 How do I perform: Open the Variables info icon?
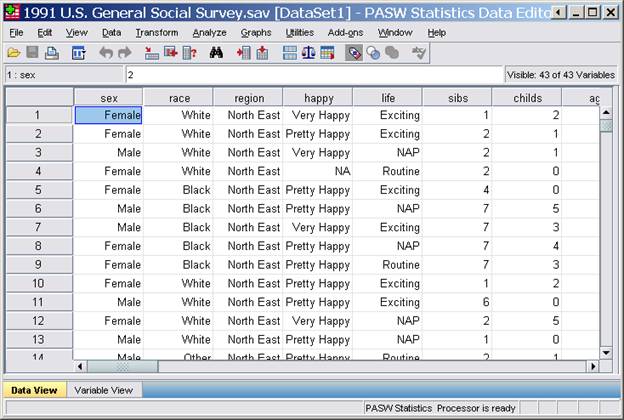(190, 53)
